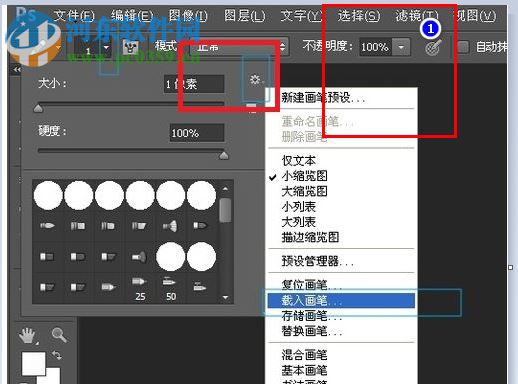Screen dimensions: 518x384
Task: Open the 模式 blend mode dropdown
Action: (238, 47)
